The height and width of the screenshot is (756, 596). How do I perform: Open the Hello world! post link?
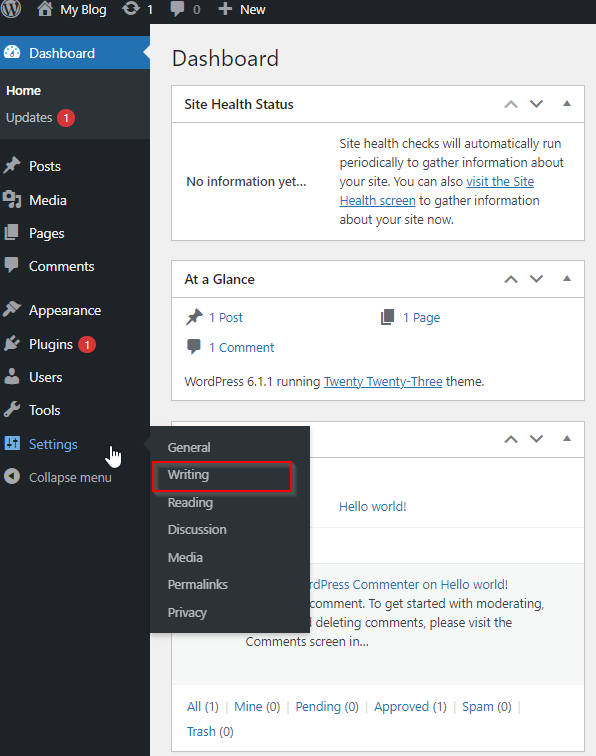[373, 507]
